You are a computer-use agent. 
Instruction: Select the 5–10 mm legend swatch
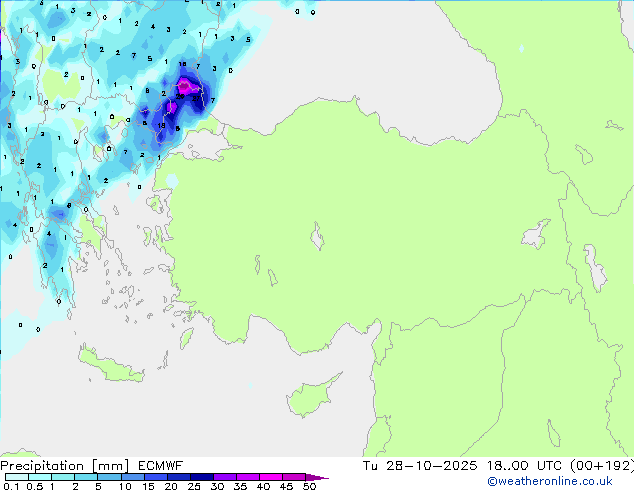[x=109, y=477]
